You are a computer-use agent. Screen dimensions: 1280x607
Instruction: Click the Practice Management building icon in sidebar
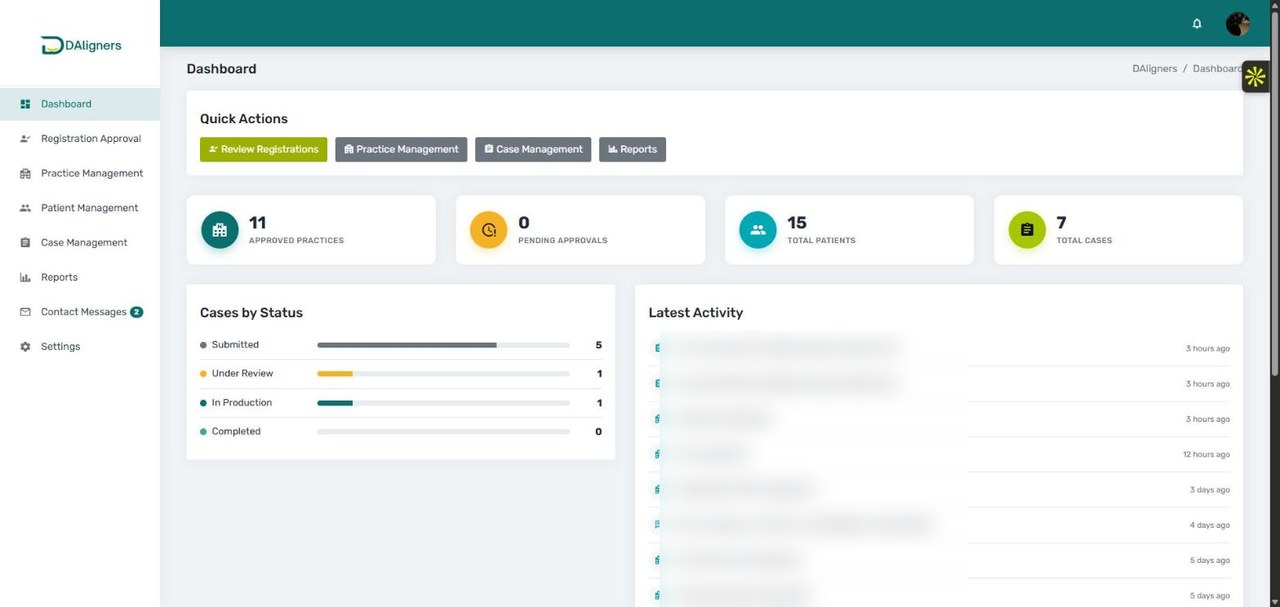click(x=25, y=173)
